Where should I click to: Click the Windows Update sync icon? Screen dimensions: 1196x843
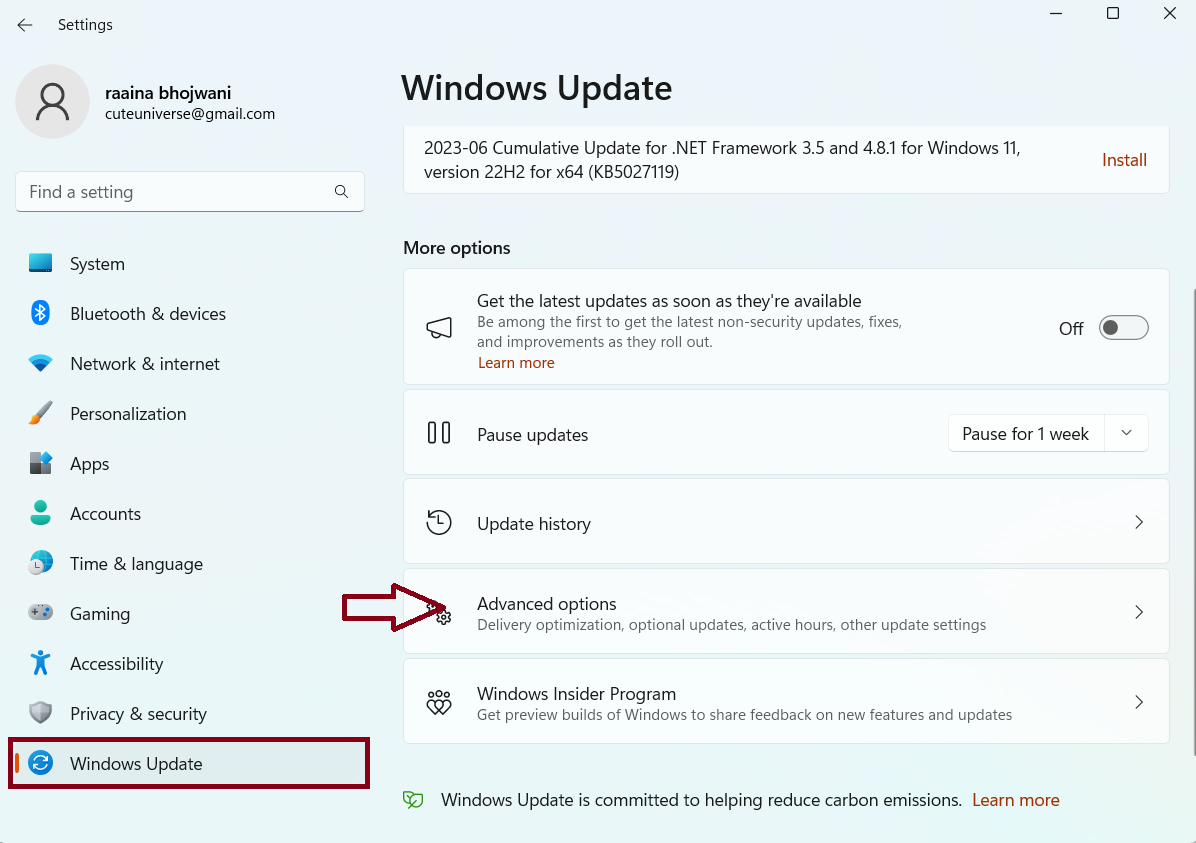click(x=40, y=763)
